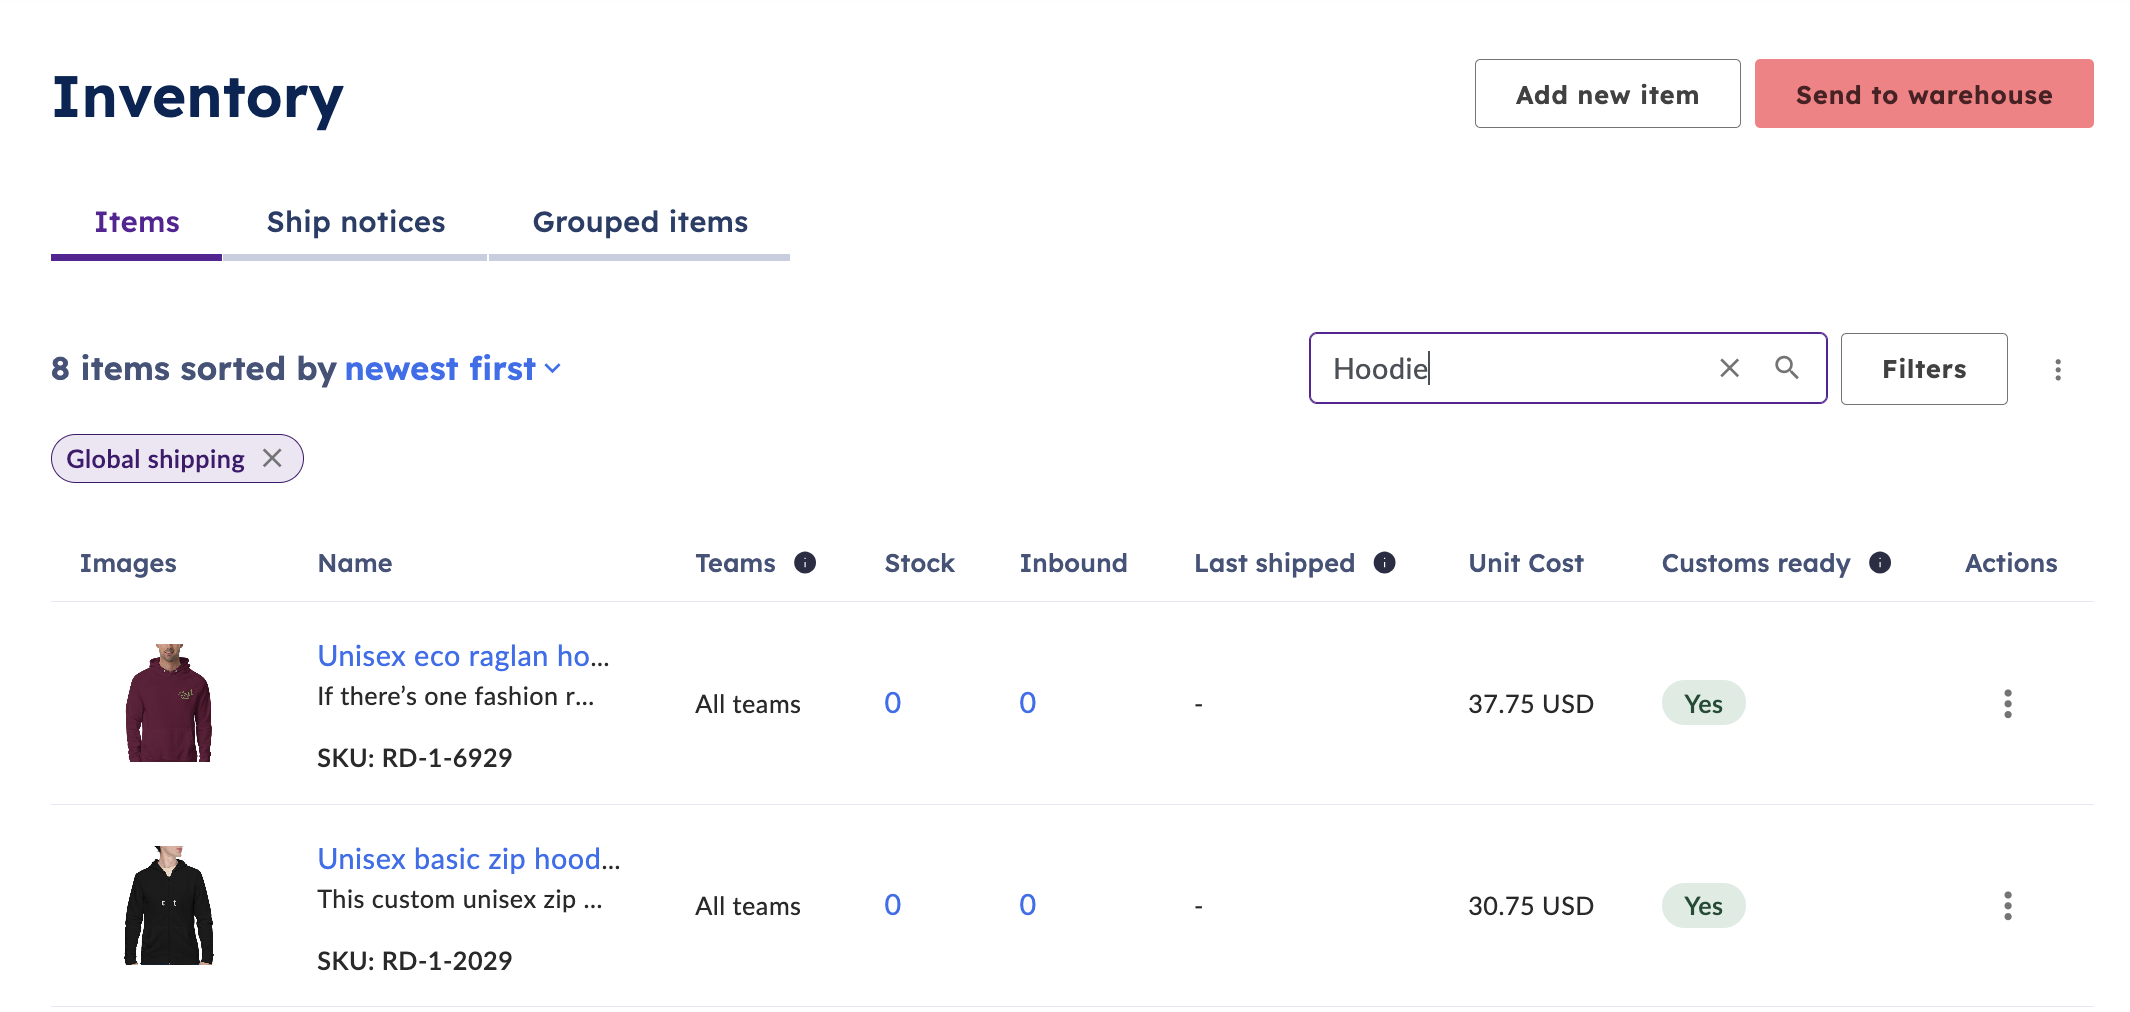The width and height of the screenshot is (2130, 1012).
Task: Open actions menu for Unisex basic zip hoodie
Action: tap(2007, 906)
